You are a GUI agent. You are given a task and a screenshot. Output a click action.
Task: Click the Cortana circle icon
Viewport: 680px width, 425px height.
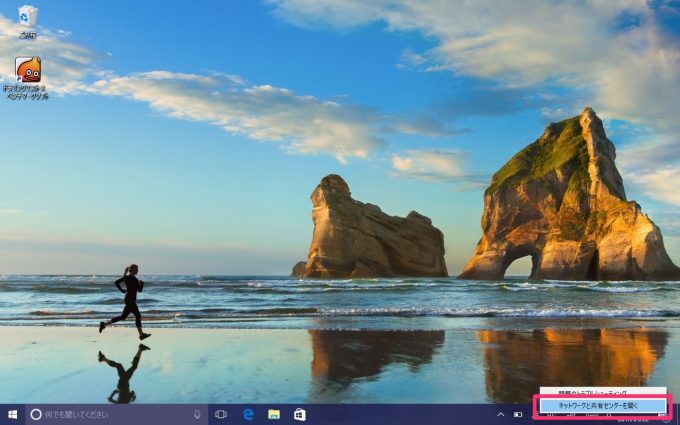36,415
